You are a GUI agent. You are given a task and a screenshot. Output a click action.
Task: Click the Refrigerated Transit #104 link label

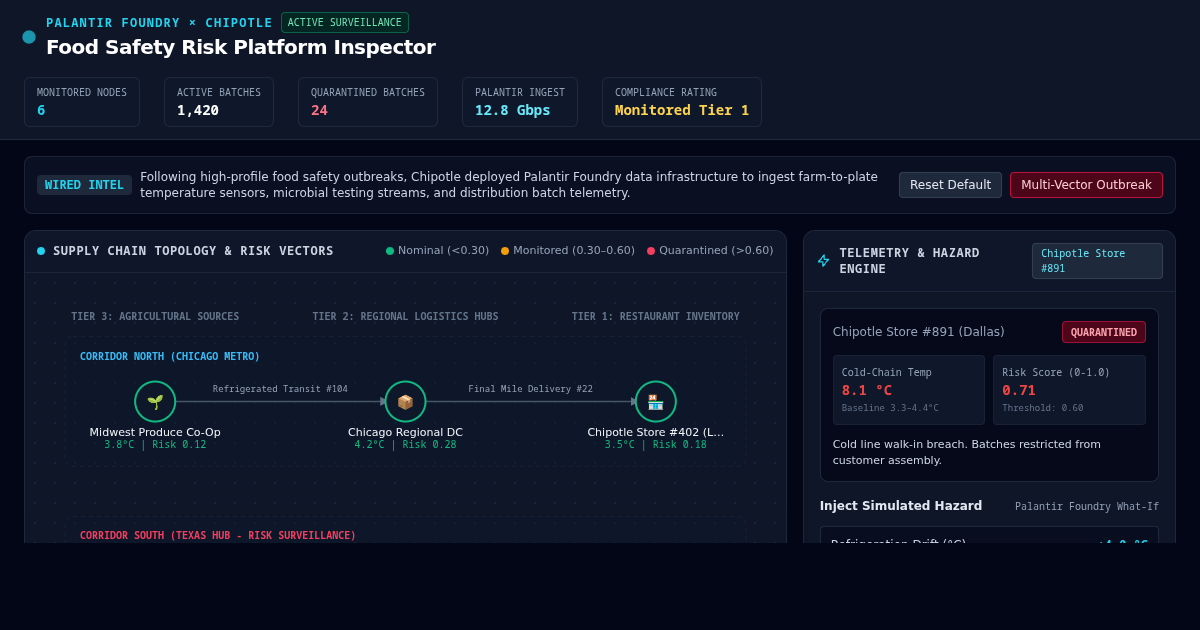[280, 389]
